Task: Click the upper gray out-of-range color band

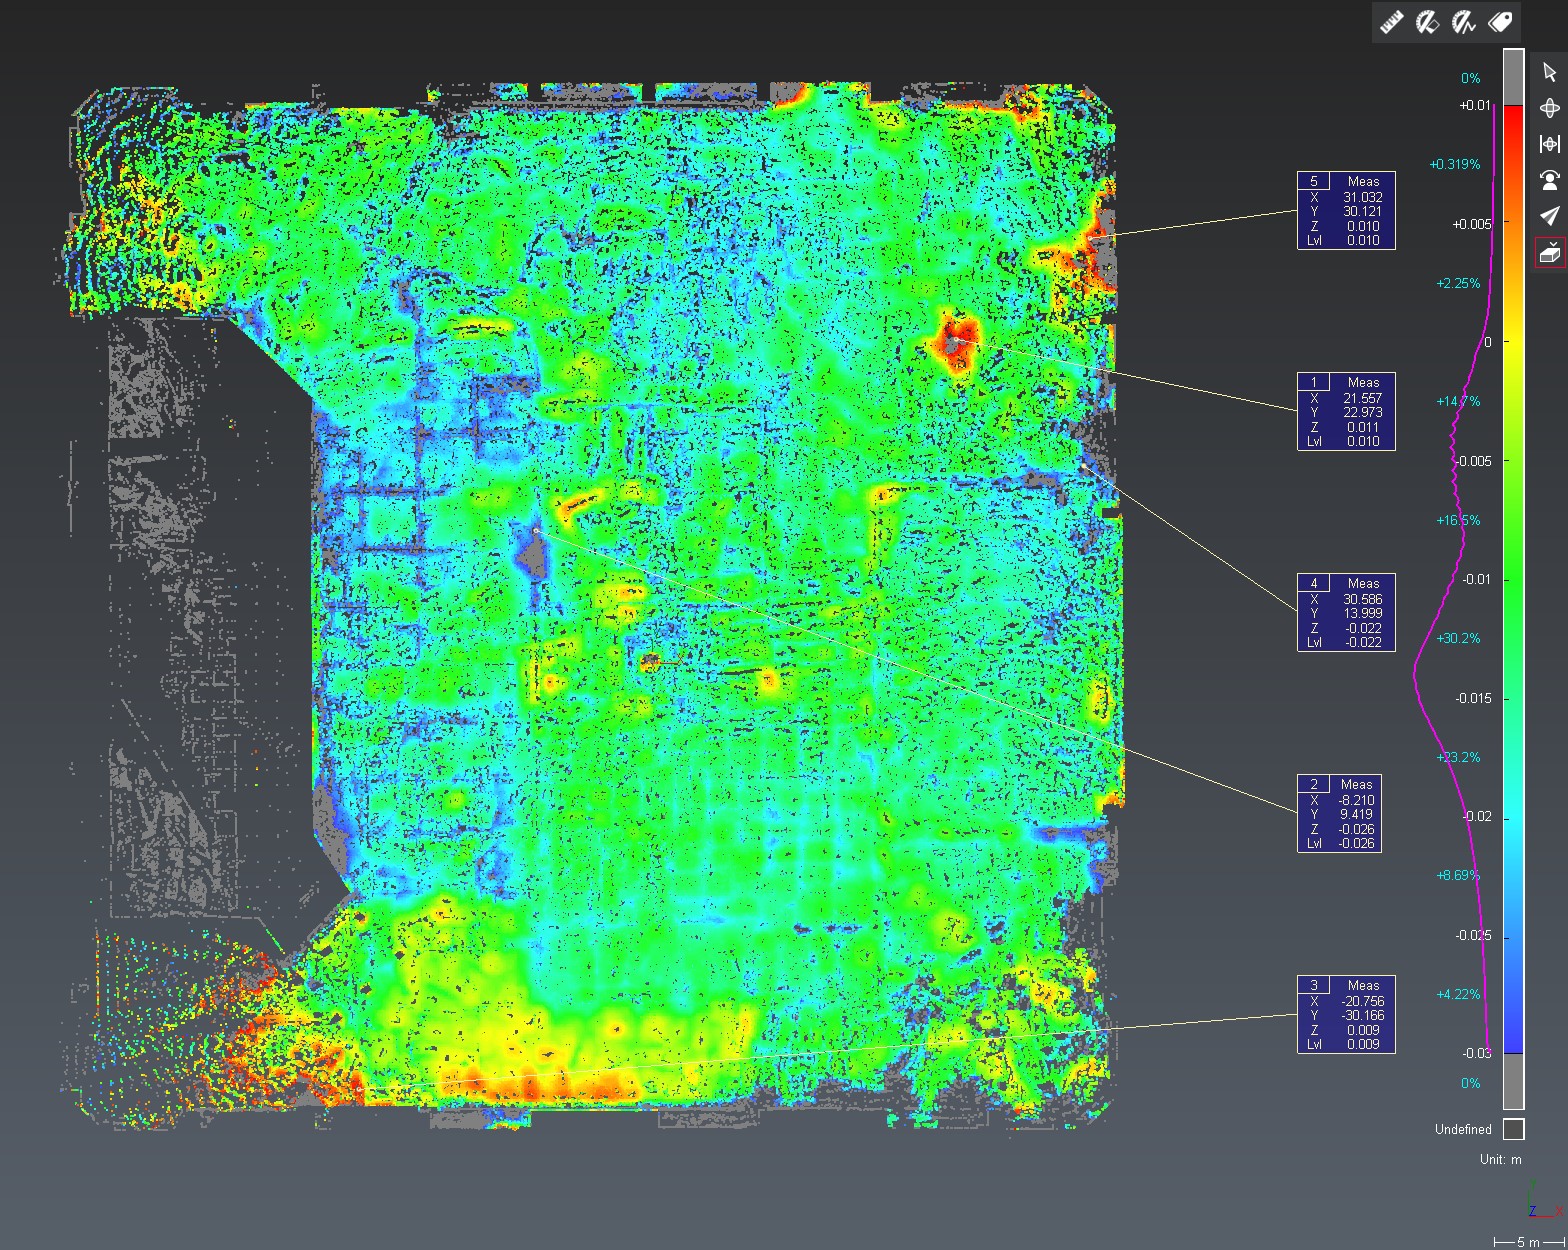Action: [1514, 77]
